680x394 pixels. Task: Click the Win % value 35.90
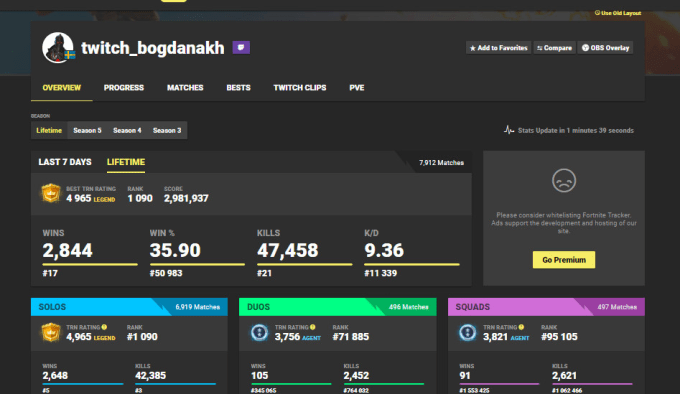(175, 250)
